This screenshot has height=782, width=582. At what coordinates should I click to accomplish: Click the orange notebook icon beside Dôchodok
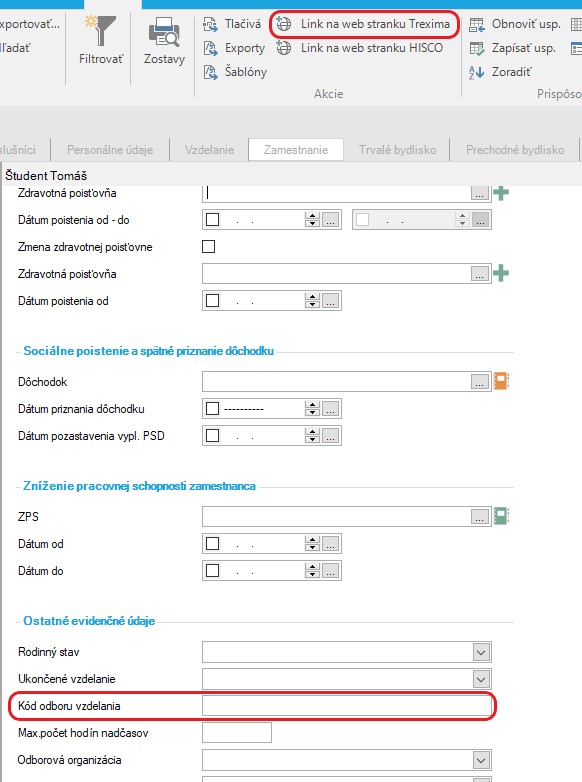501,381
